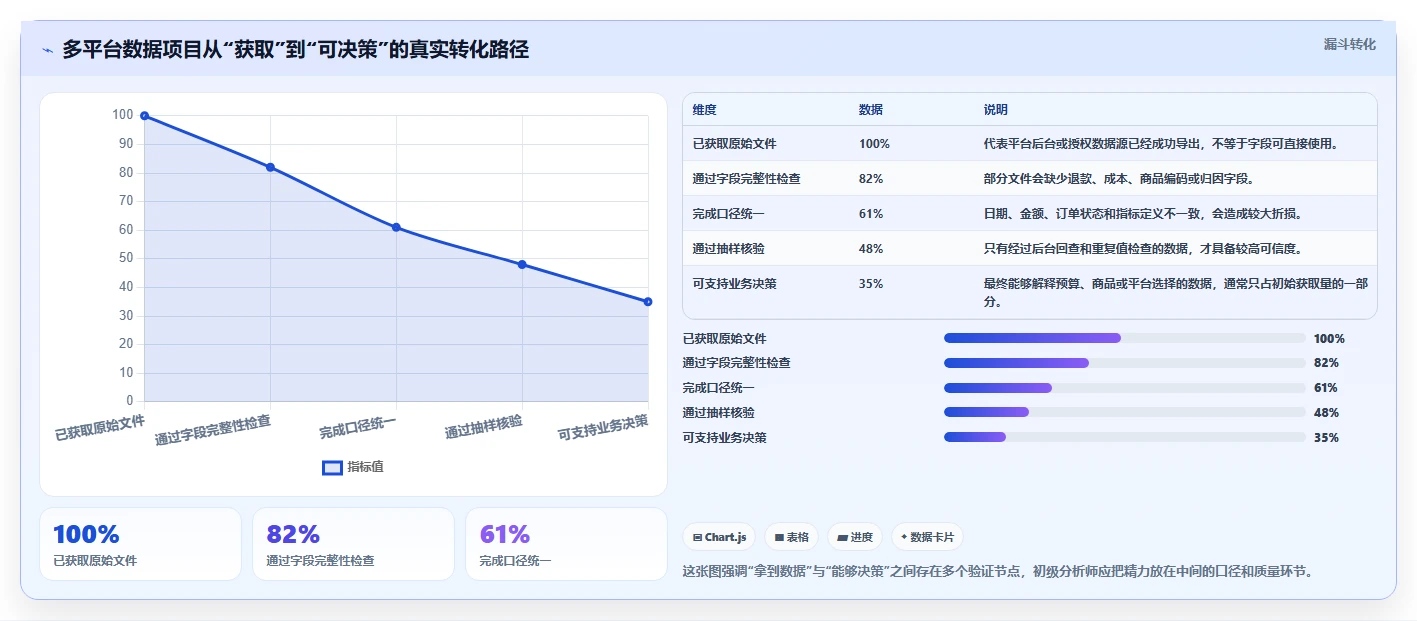Select the 100% 已获取原始文件 data card
Screen dimensions: 1417x621
(x=140, y=544)
